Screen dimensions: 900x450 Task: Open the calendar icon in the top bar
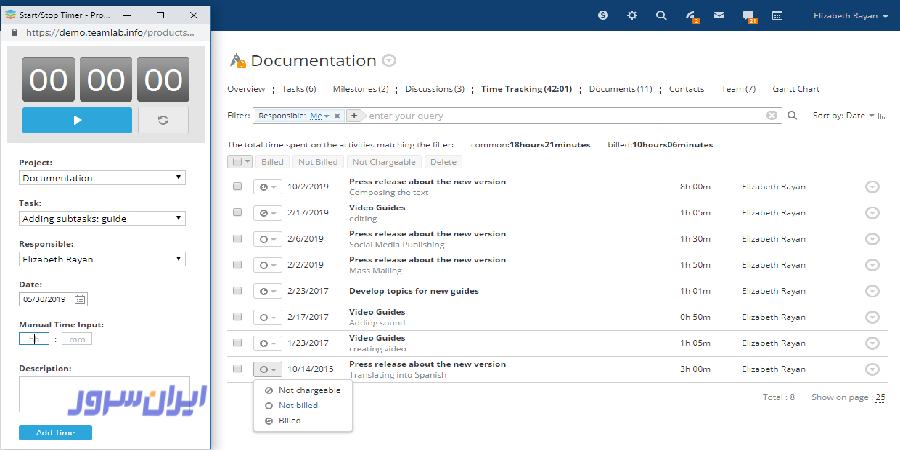(777, 15)
